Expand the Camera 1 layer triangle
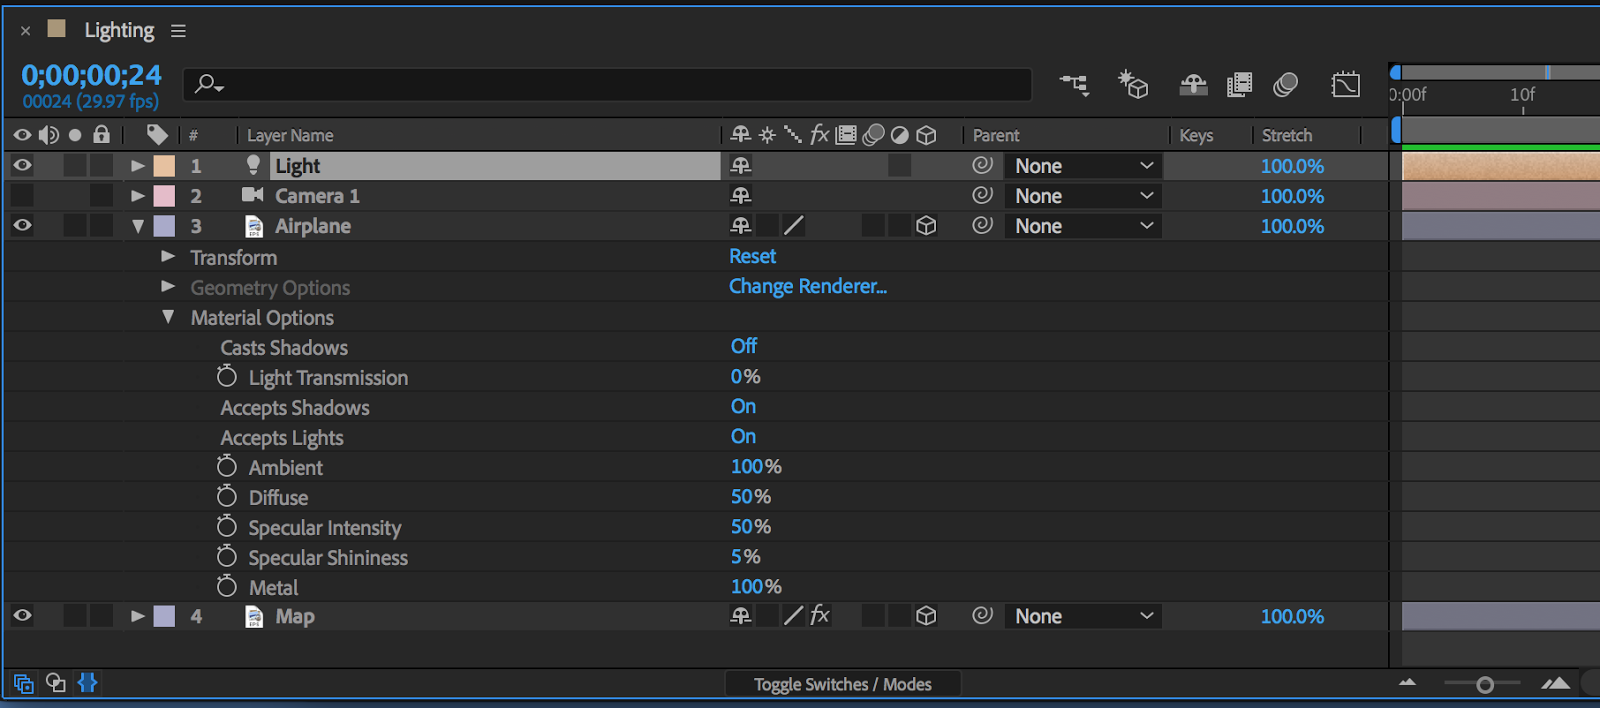 pyautogui.click(x=138, y=196)
